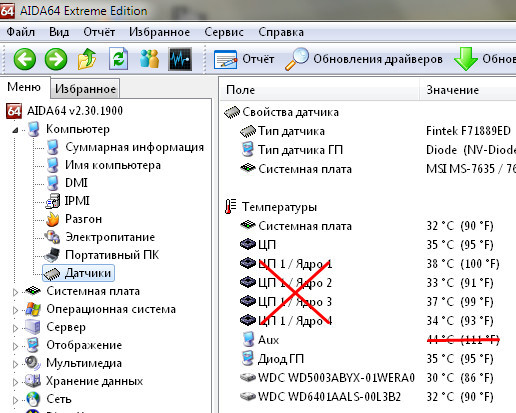Click the Системная плата motherboard tree icon
The height and width of the screenshot is (413, 516).
click(x=33, y=291)
